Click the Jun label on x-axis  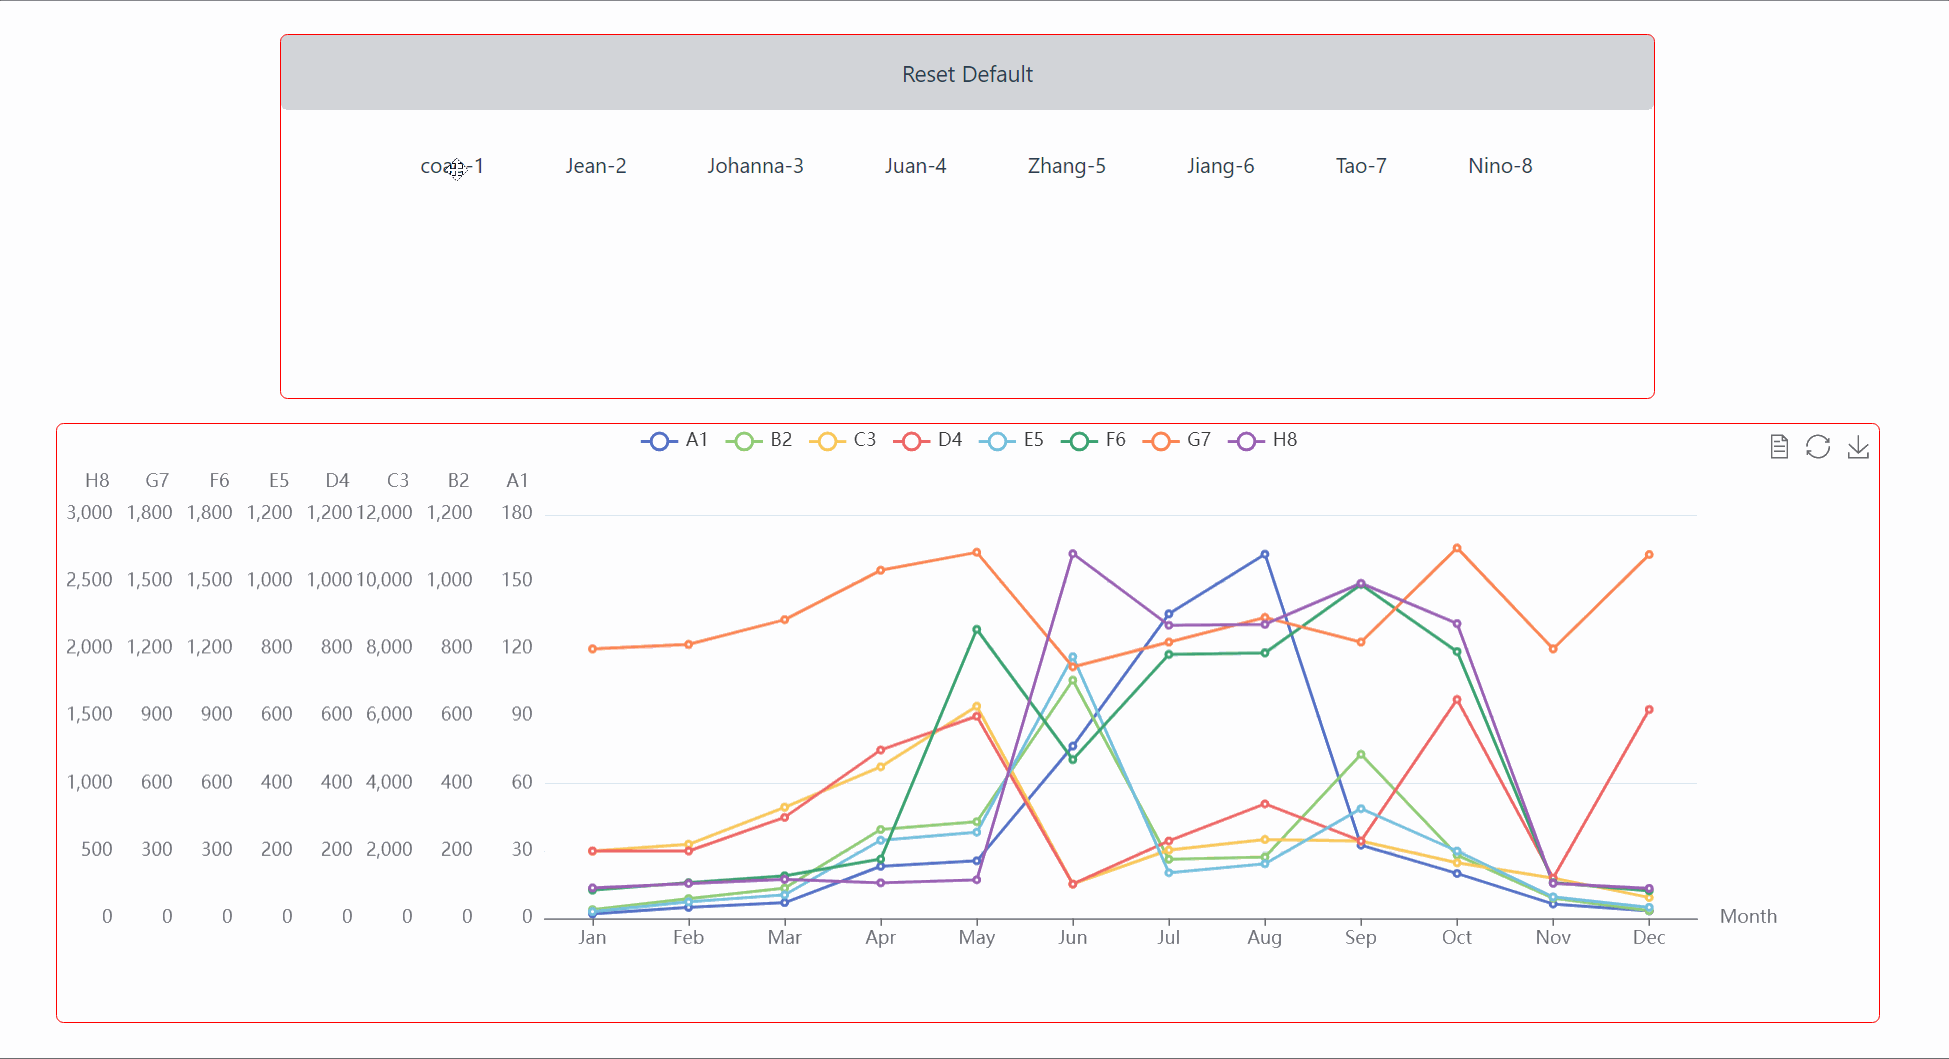(1072, 937)
